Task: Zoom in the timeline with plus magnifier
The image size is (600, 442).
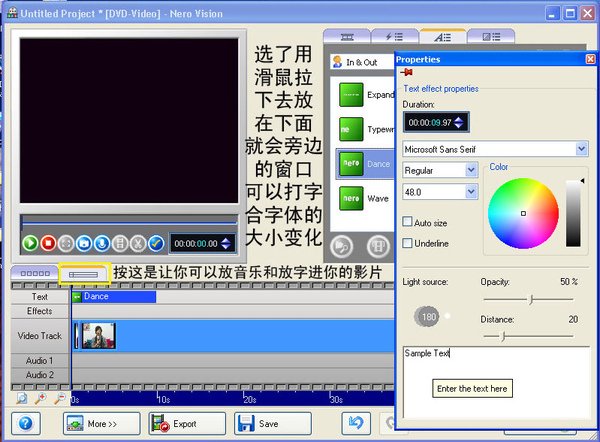Action: [x=40, y=398]
